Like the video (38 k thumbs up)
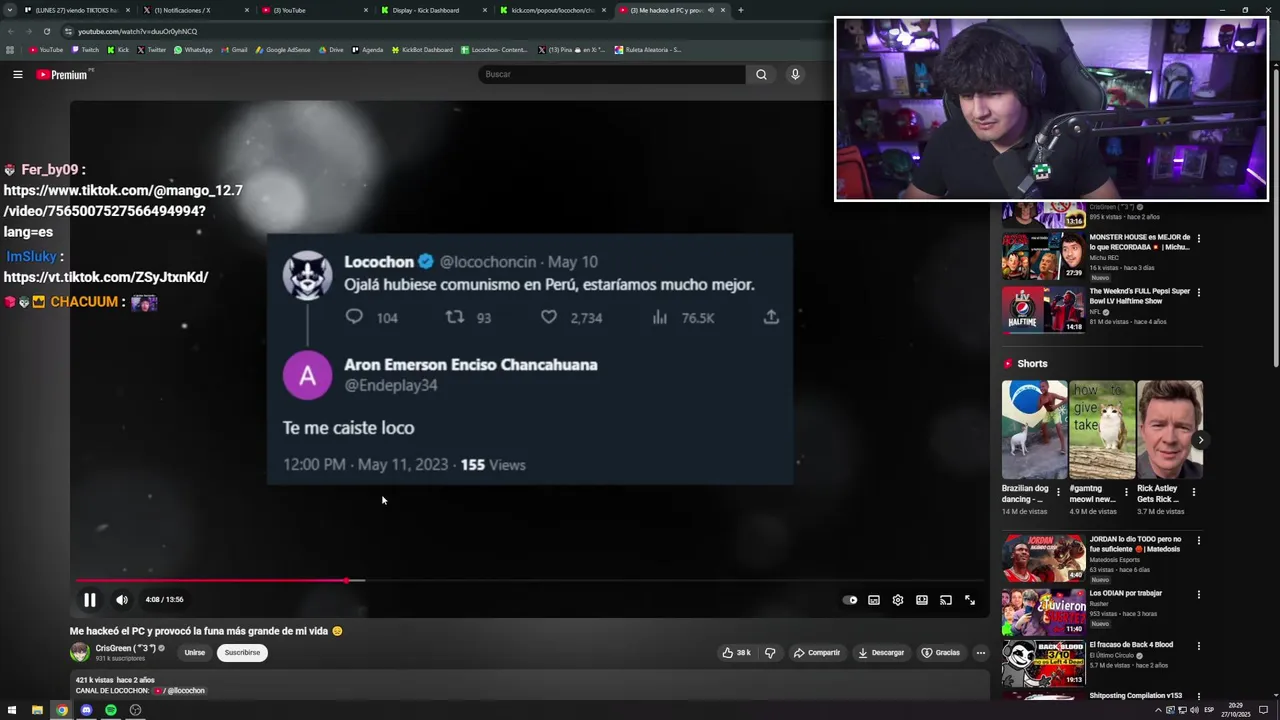Image resolution: width=1280 pixels, height=720 pixels. pos(736,653)
